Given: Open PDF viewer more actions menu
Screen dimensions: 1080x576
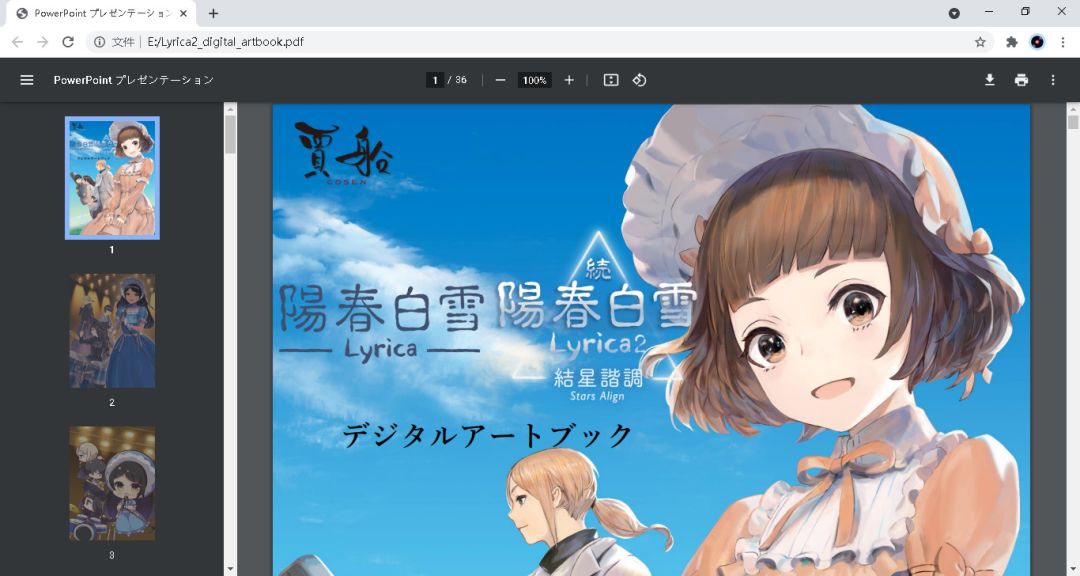Looking at the screenshot, I should point(1052,80).
